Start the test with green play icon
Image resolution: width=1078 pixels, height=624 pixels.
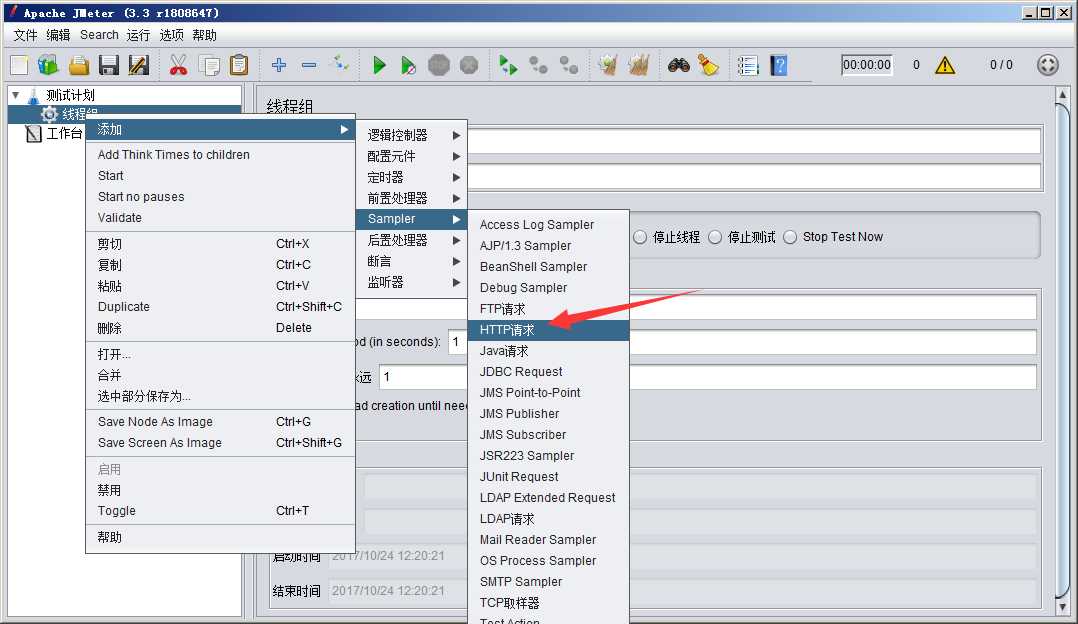378,65
